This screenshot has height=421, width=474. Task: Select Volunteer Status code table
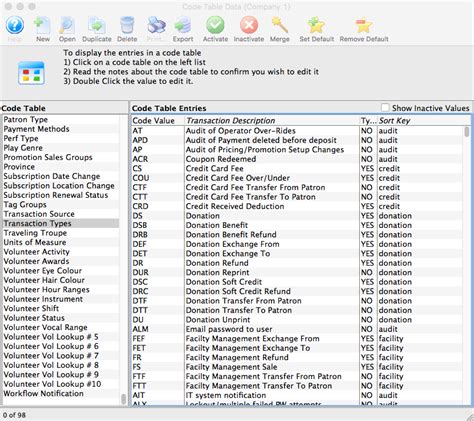pos(61,318)
